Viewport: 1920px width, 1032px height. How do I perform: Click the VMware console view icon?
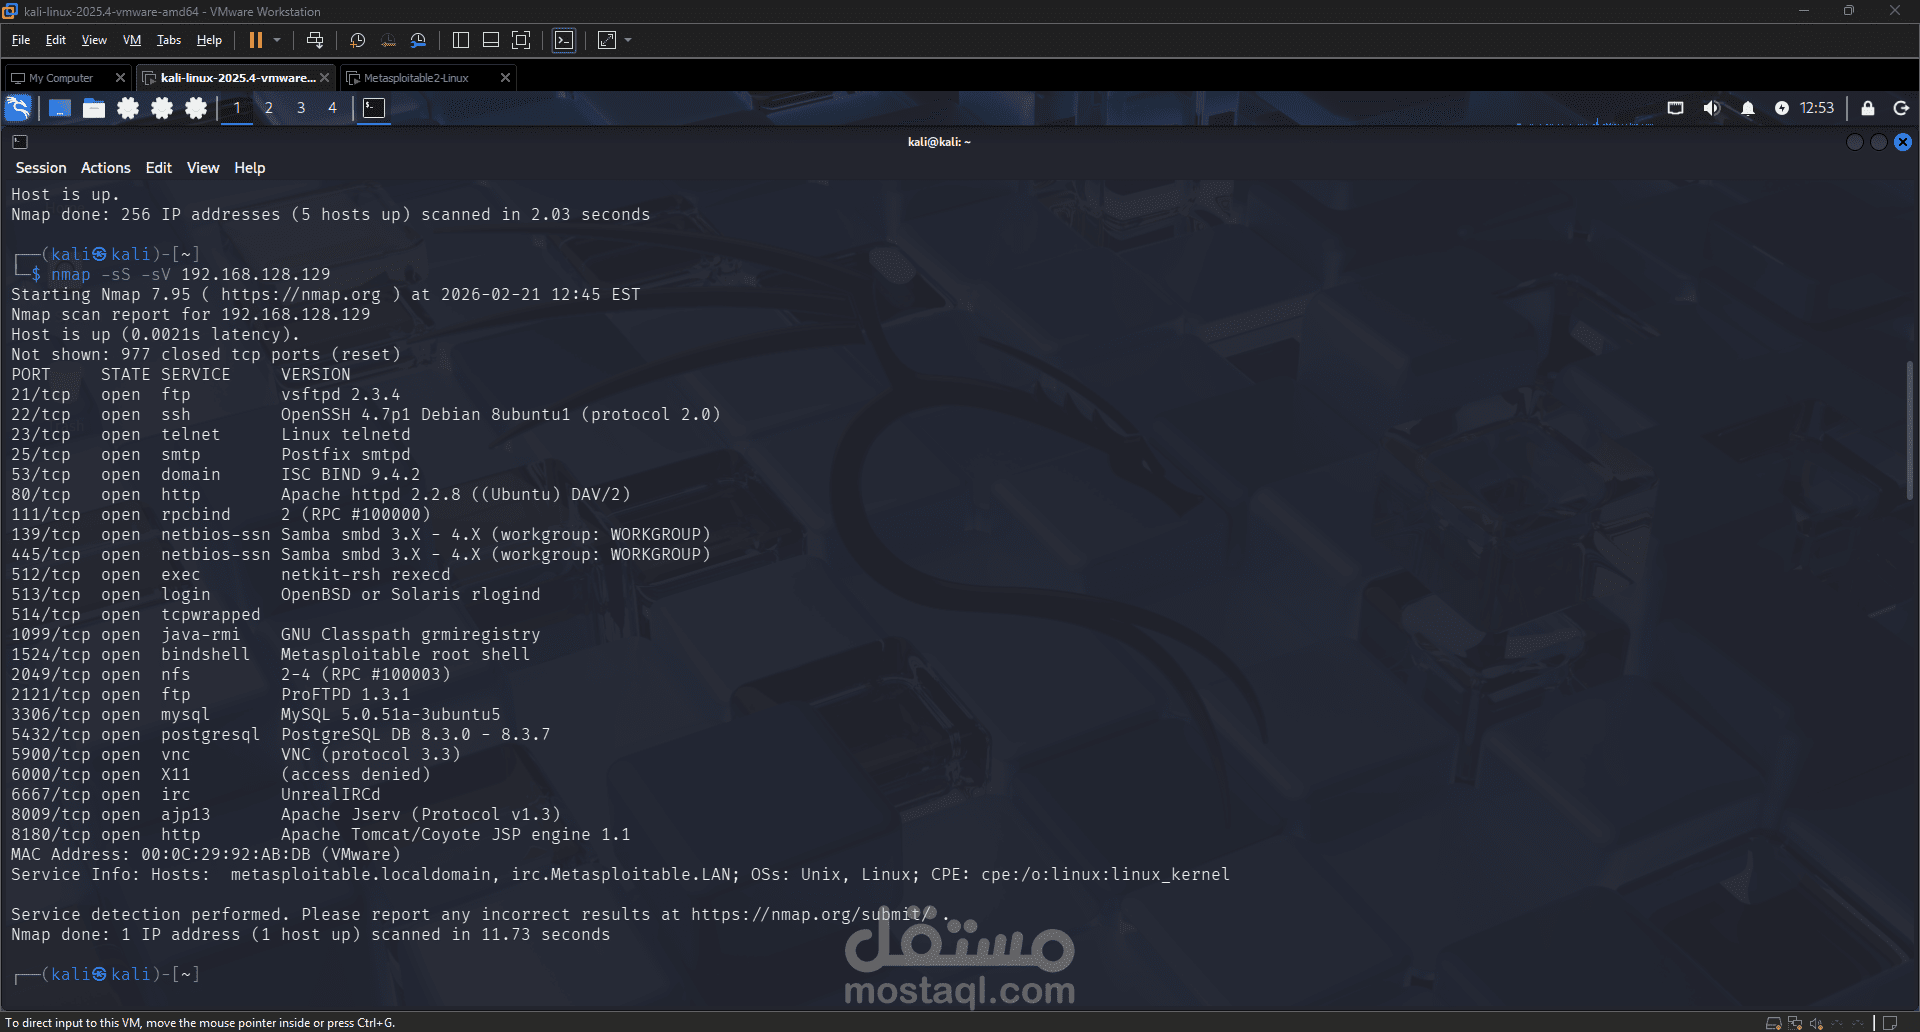point(564,40)
